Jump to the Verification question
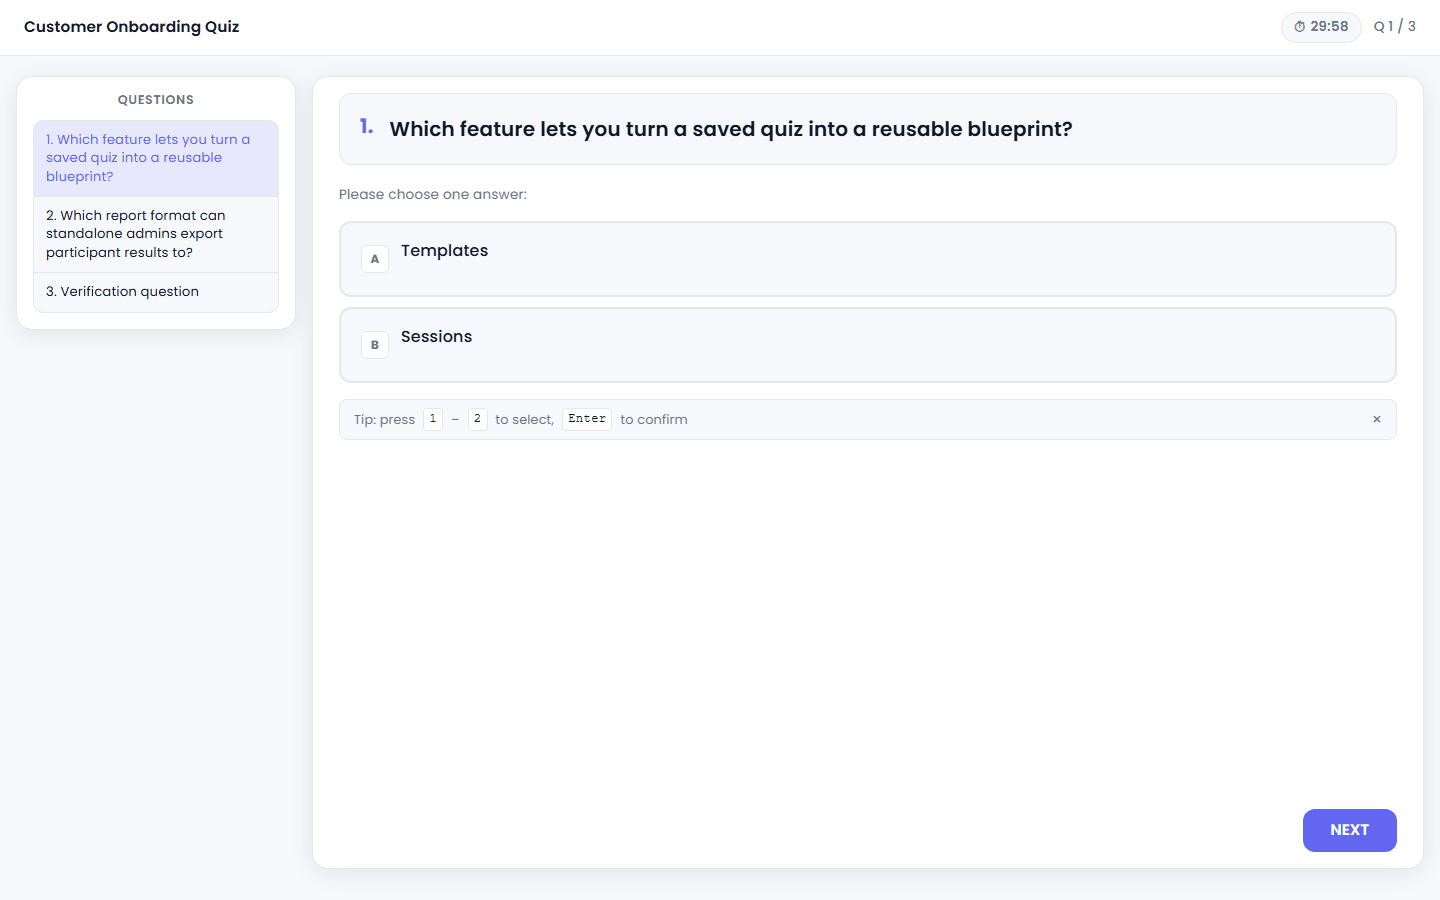 [156, 292]
